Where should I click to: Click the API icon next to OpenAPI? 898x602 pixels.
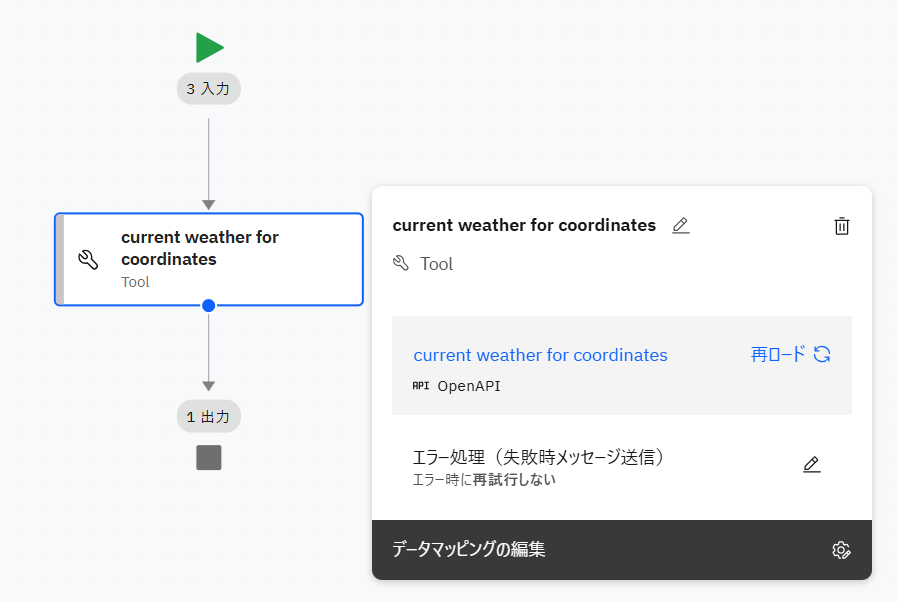coord(420,386)
